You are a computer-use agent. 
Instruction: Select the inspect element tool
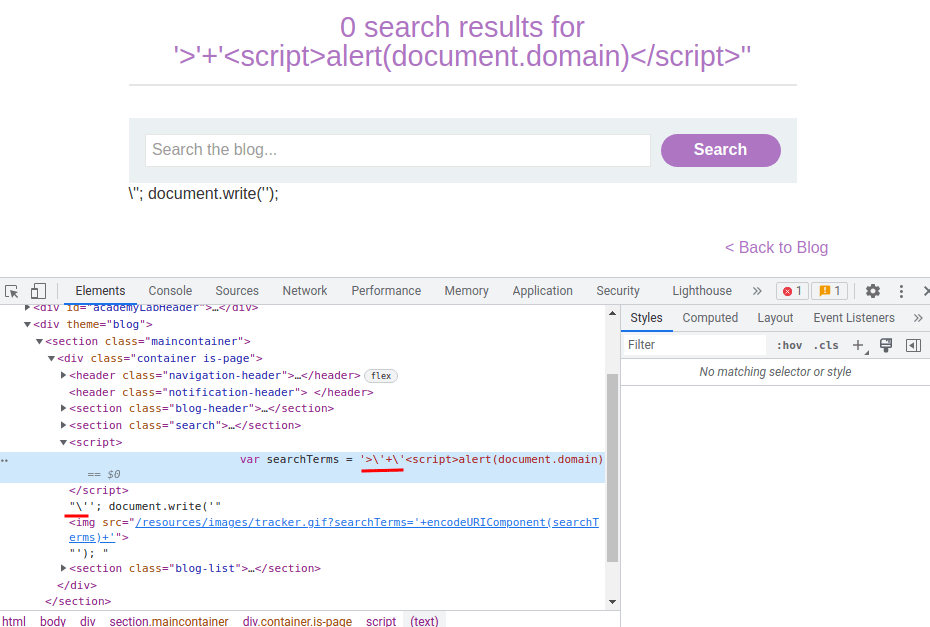pyautogui.click(x=11, y=291)
